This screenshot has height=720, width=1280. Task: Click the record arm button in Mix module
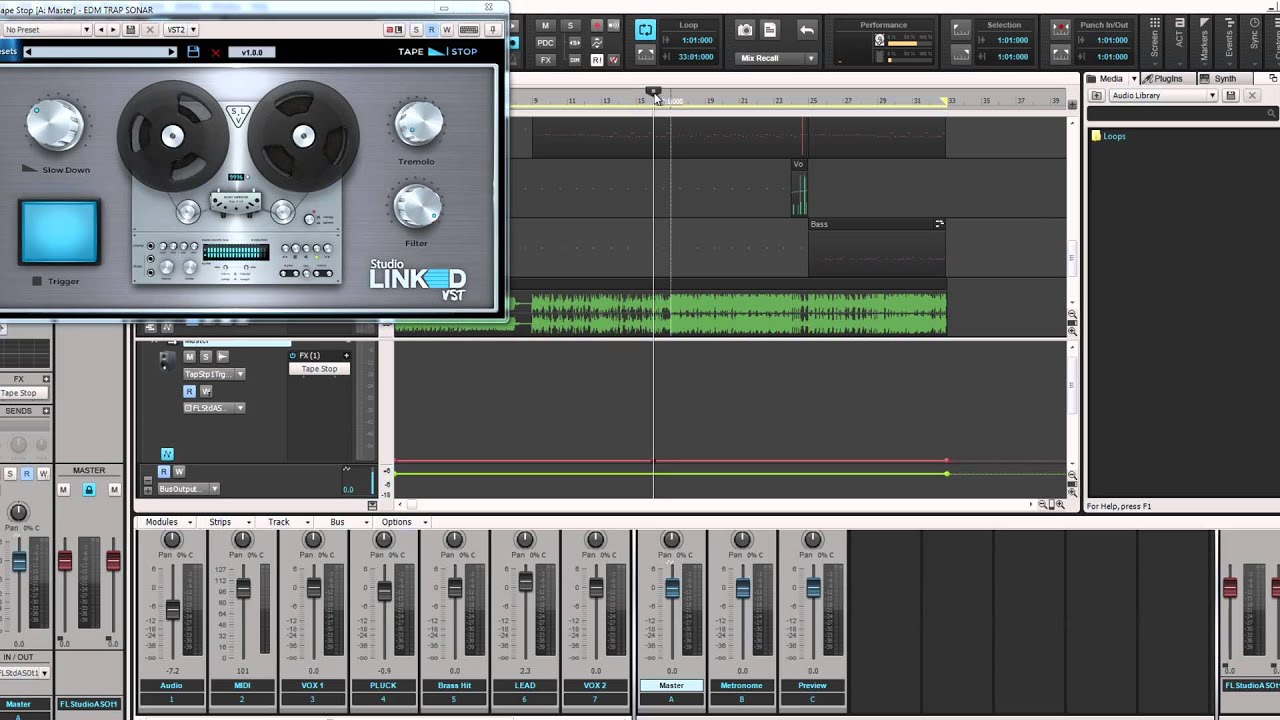pos(597,25)
